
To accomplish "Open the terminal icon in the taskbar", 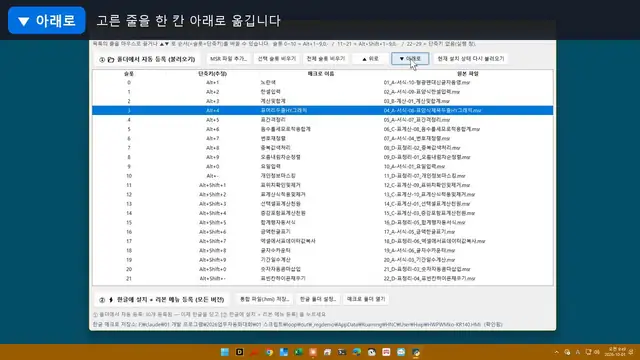I will [x=342, y=352].
